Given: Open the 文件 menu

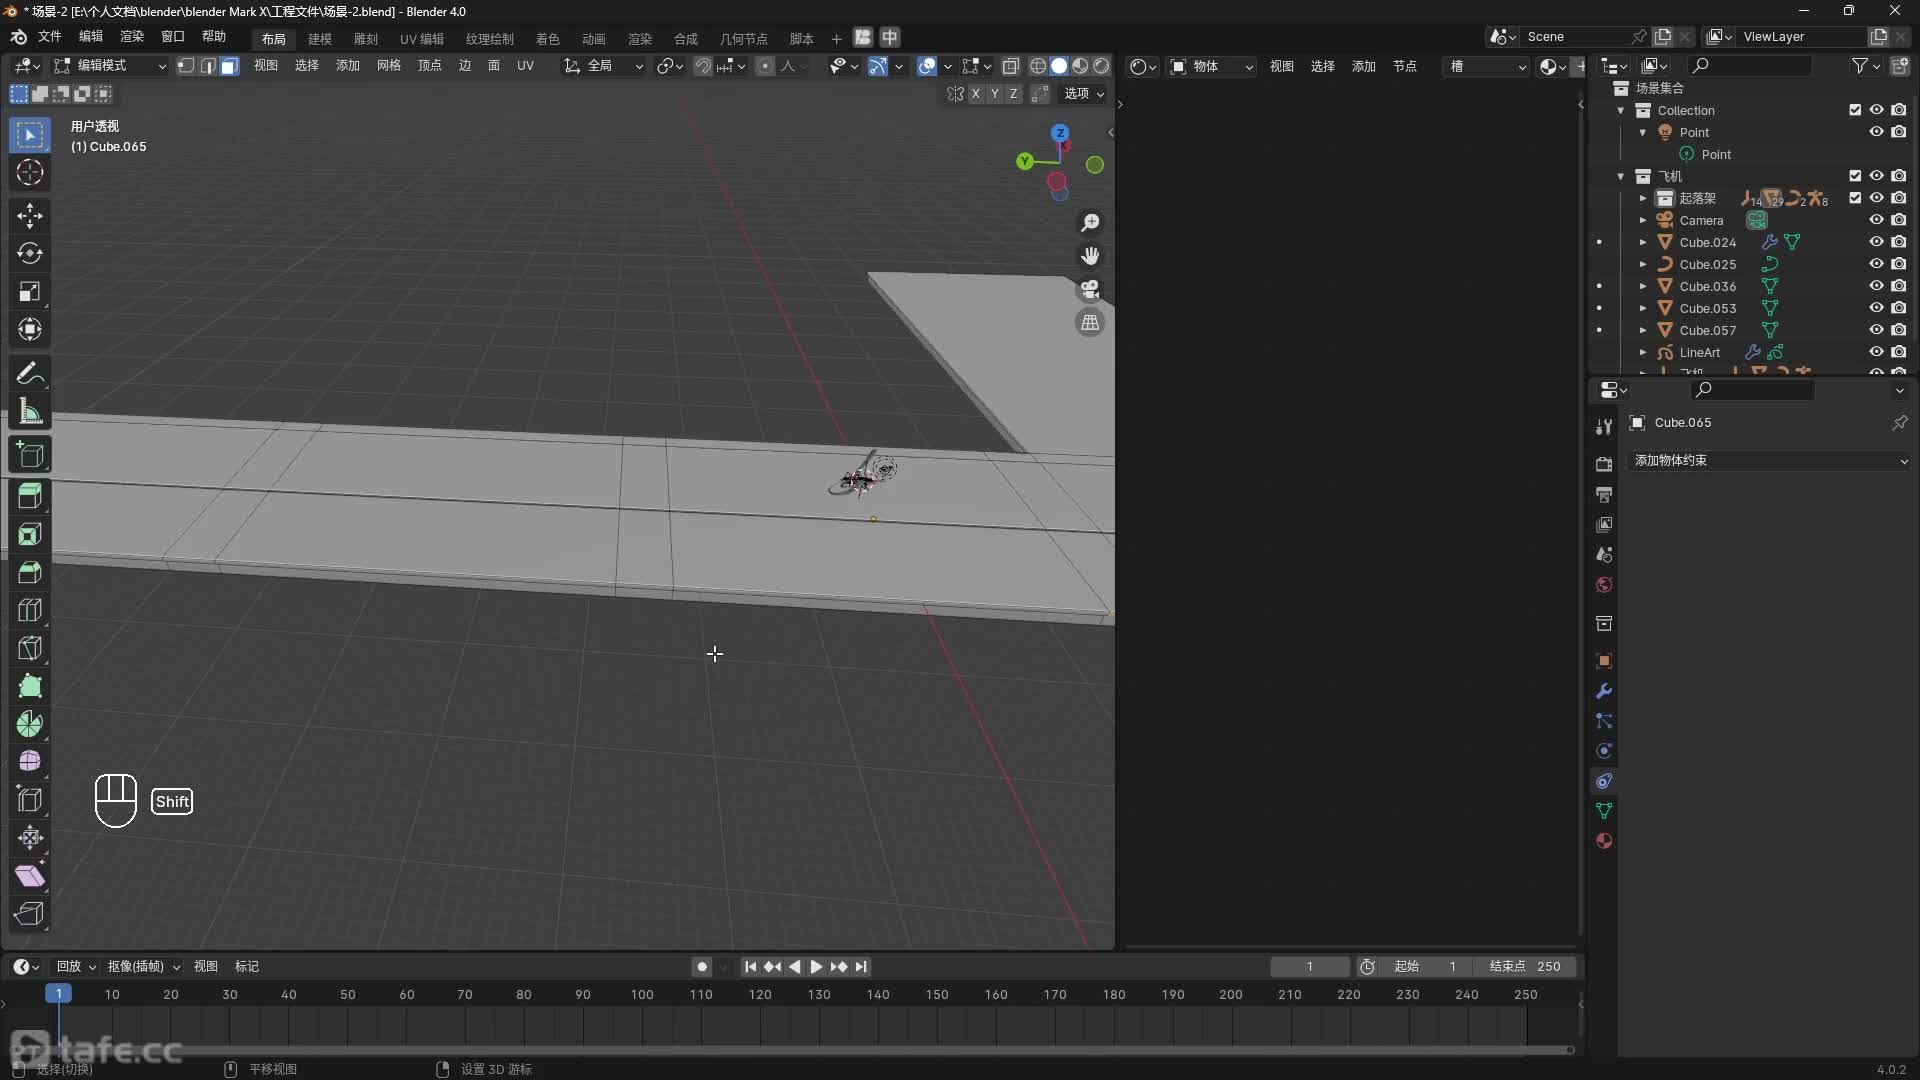Looking at the screenshot, I should [x=50, y=37].
